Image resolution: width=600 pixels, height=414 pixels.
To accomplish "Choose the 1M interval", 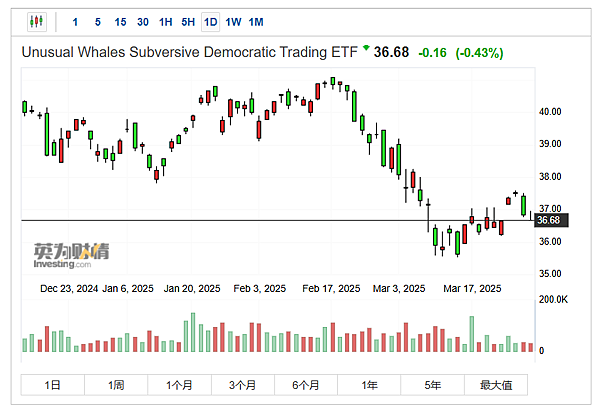I will click(256, 22).
